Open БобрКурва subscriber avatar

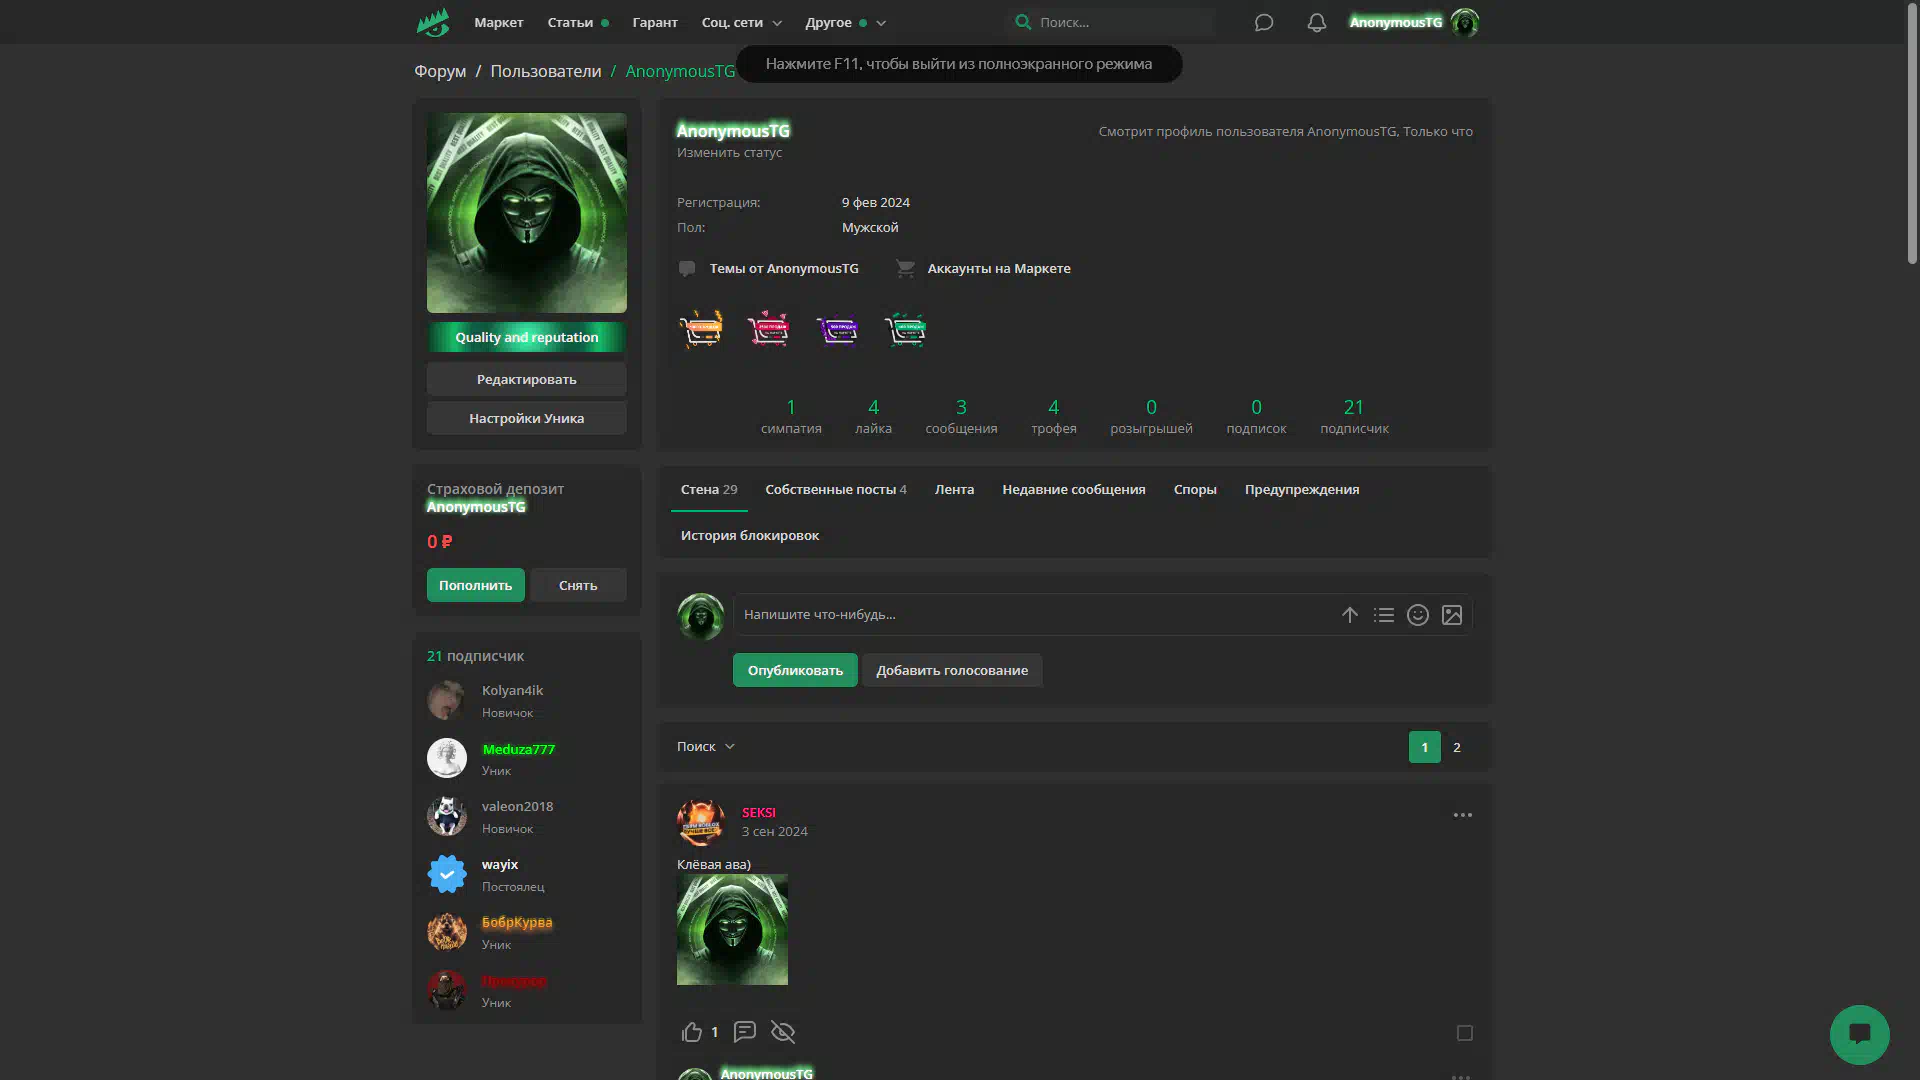tap(447, 932)
